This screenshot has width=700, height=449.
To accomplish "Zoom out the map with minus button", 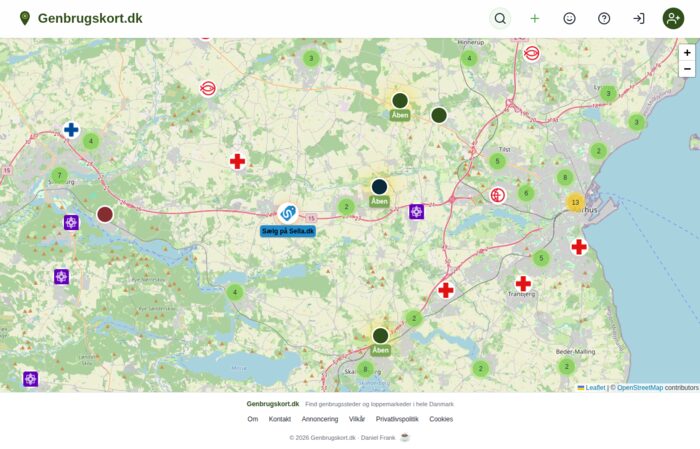I will coord(687,69).
